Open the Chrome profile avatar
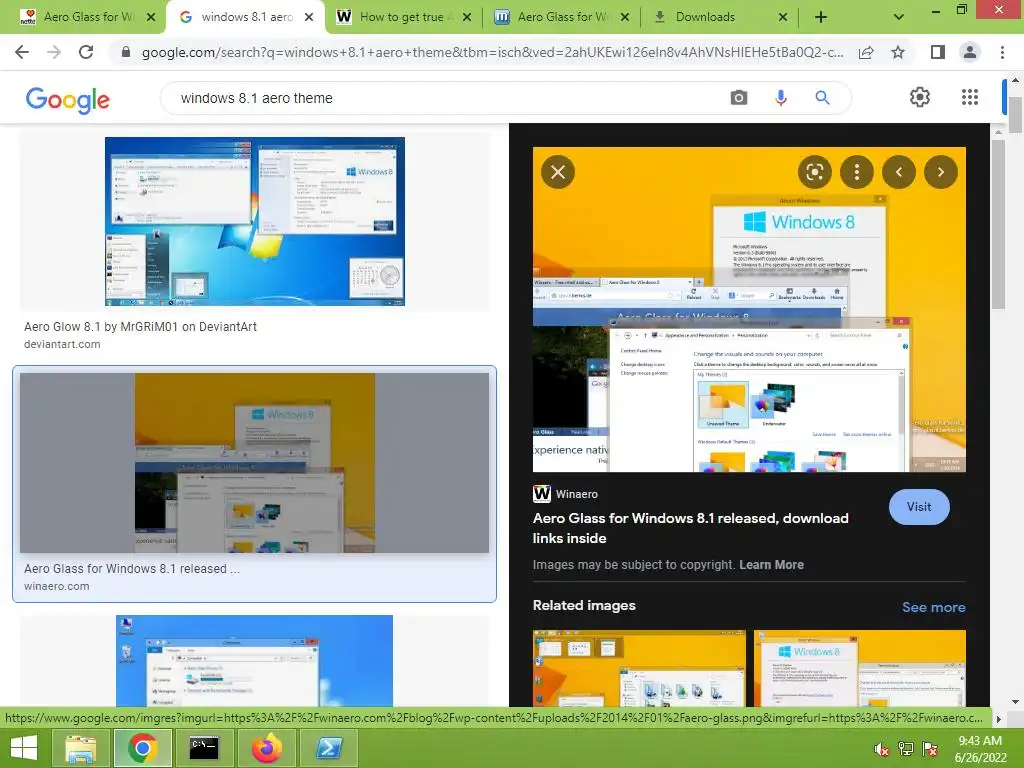The height and width of the screenshot is (768, 1024). (970, 52)
